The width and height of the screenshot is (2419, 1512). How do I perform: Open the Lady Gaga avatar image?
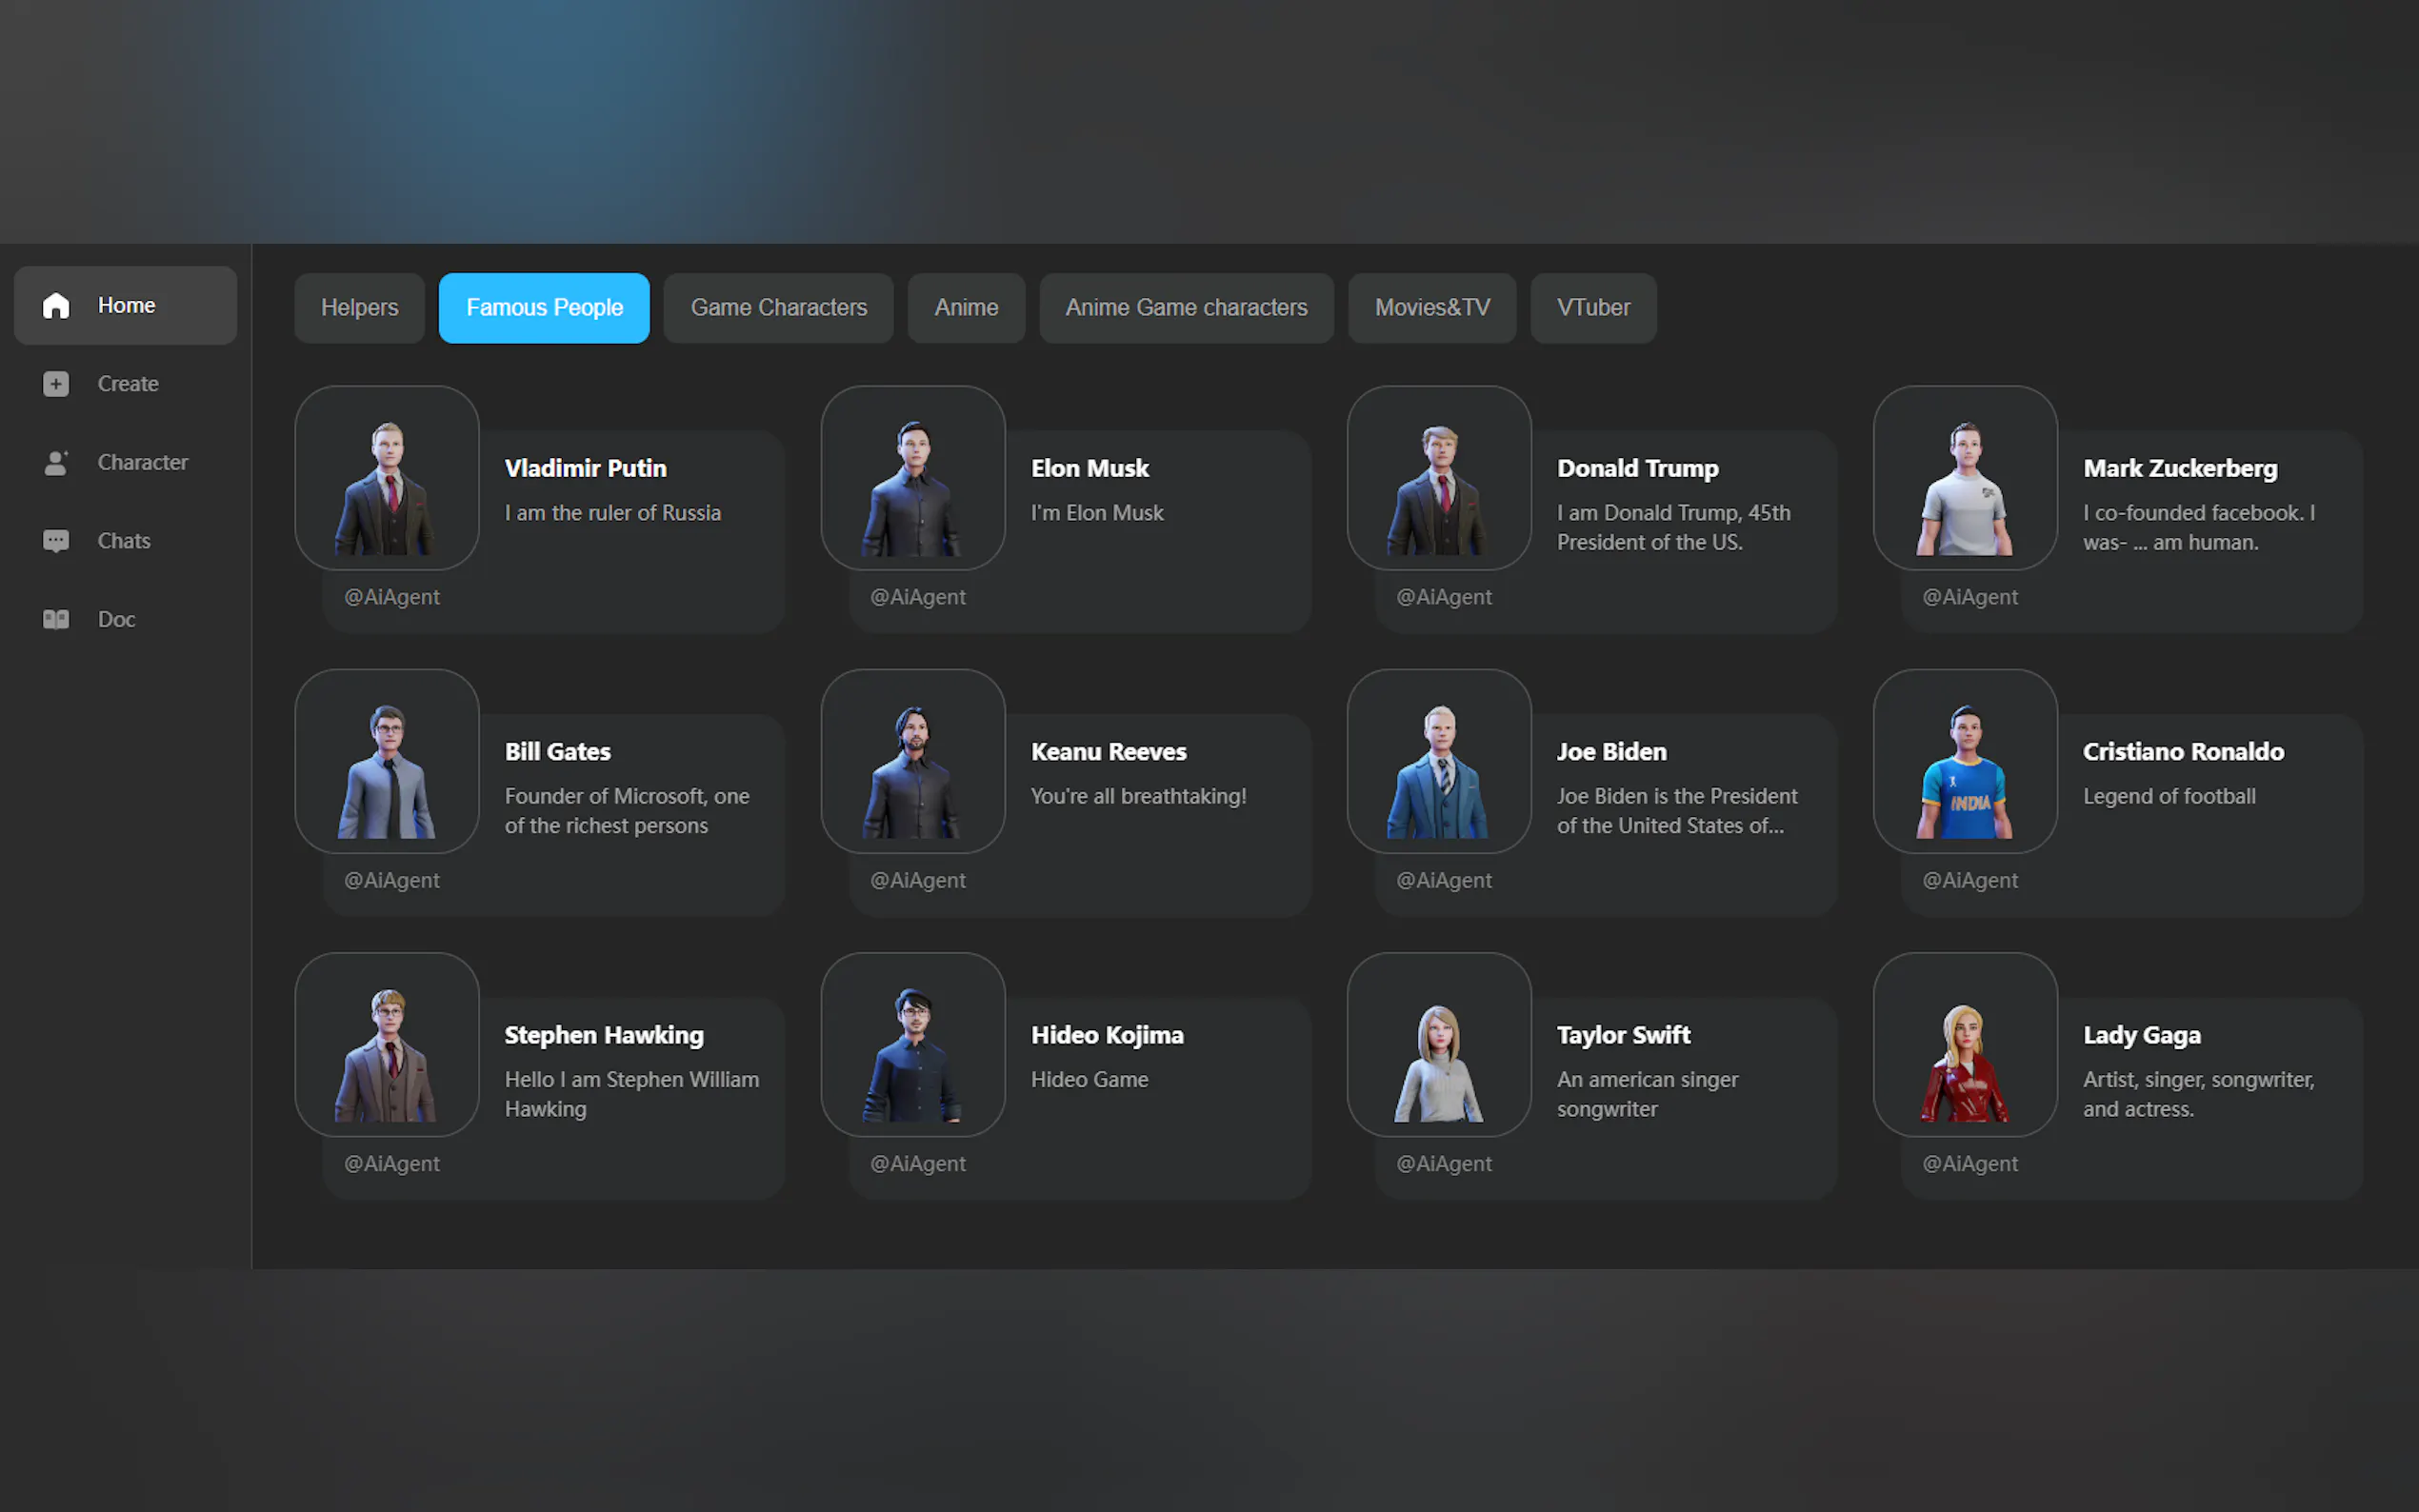point(1965,1045)
